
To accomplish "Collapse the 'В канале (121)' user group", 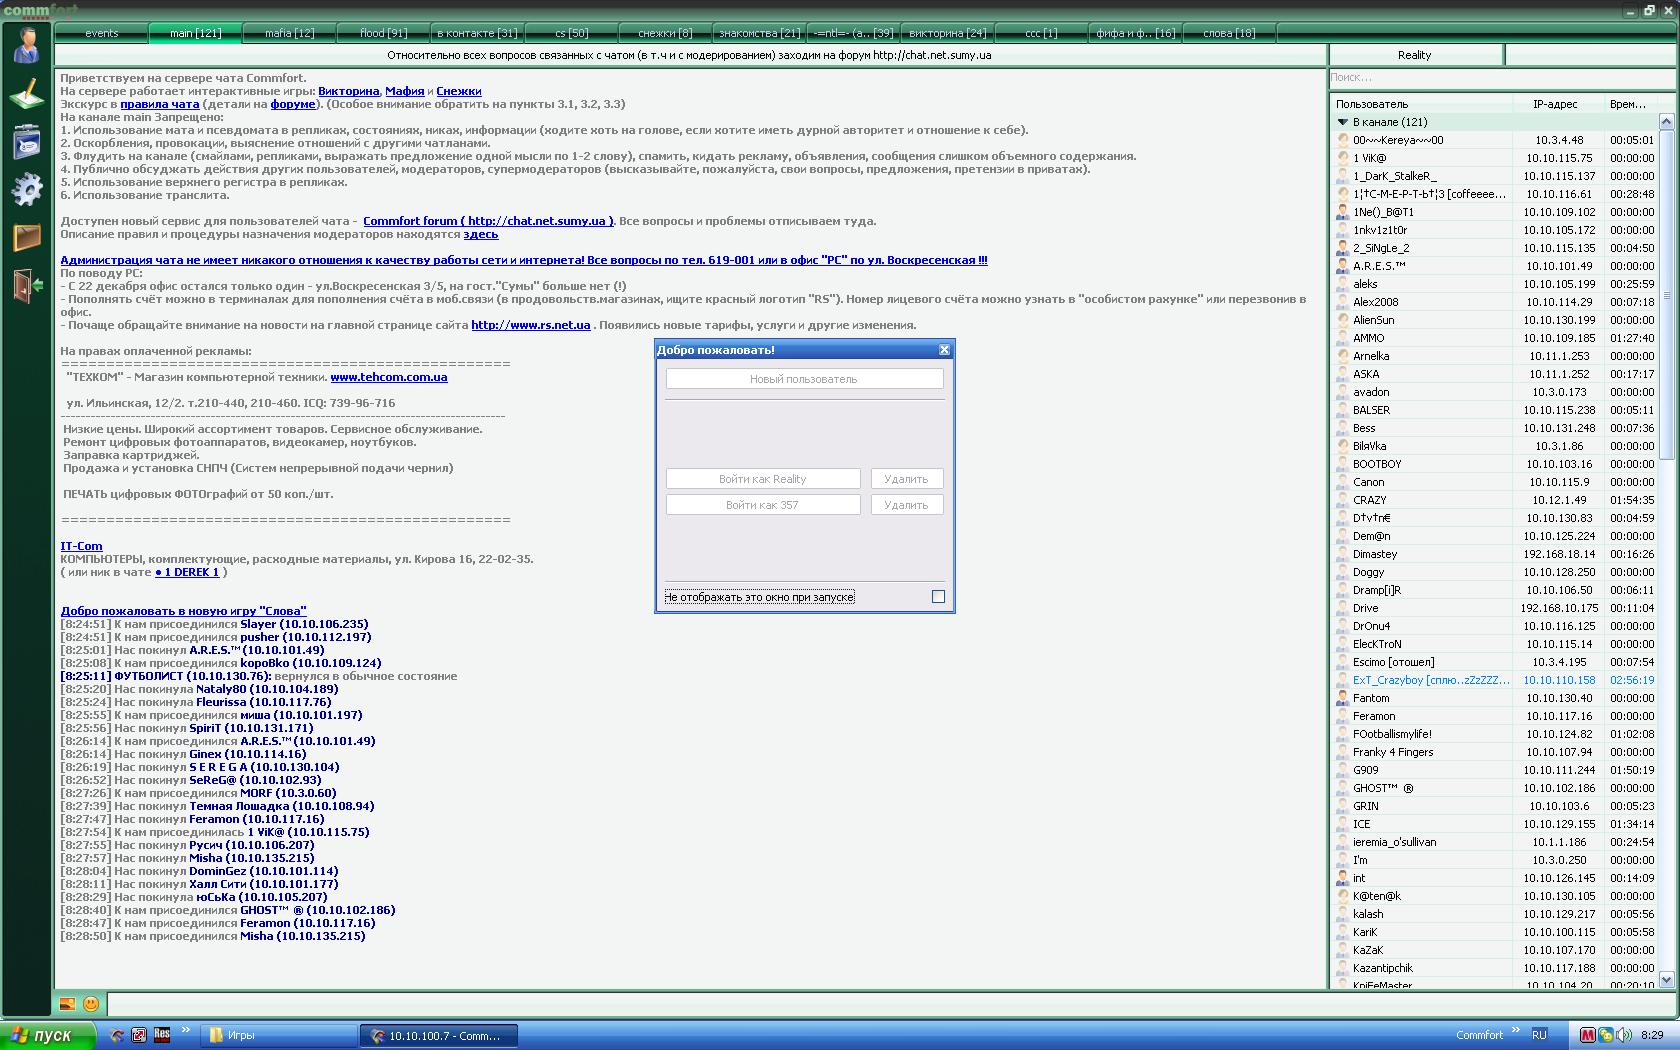I will (1343, 122).
